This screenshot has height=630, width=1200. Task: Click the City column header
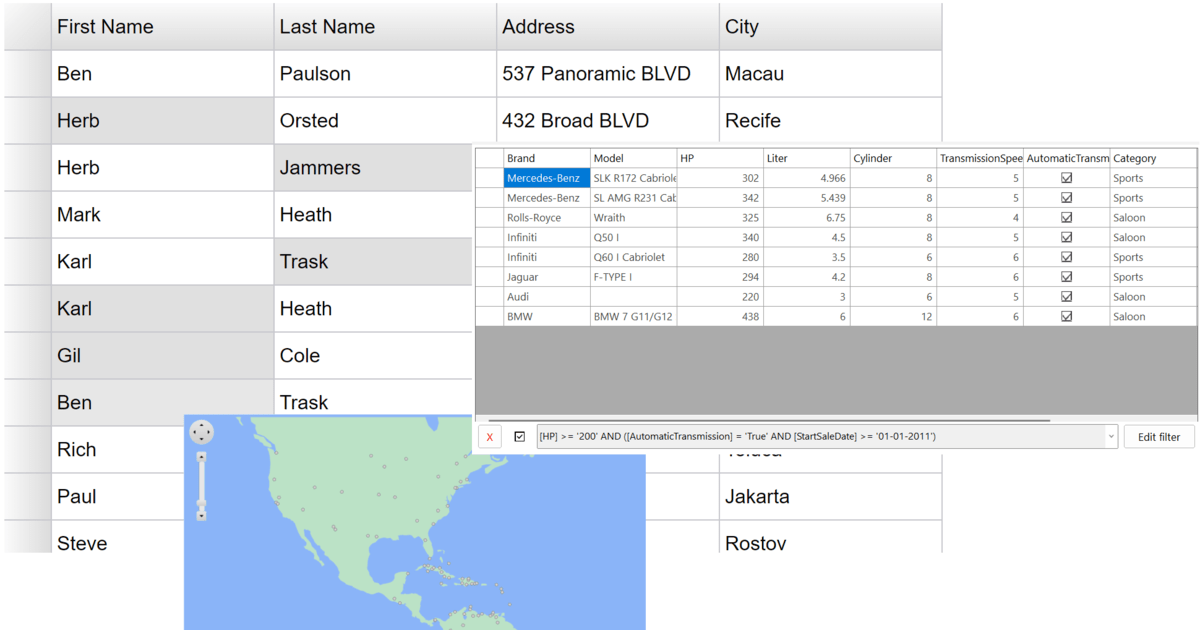[x=829, y=27]
